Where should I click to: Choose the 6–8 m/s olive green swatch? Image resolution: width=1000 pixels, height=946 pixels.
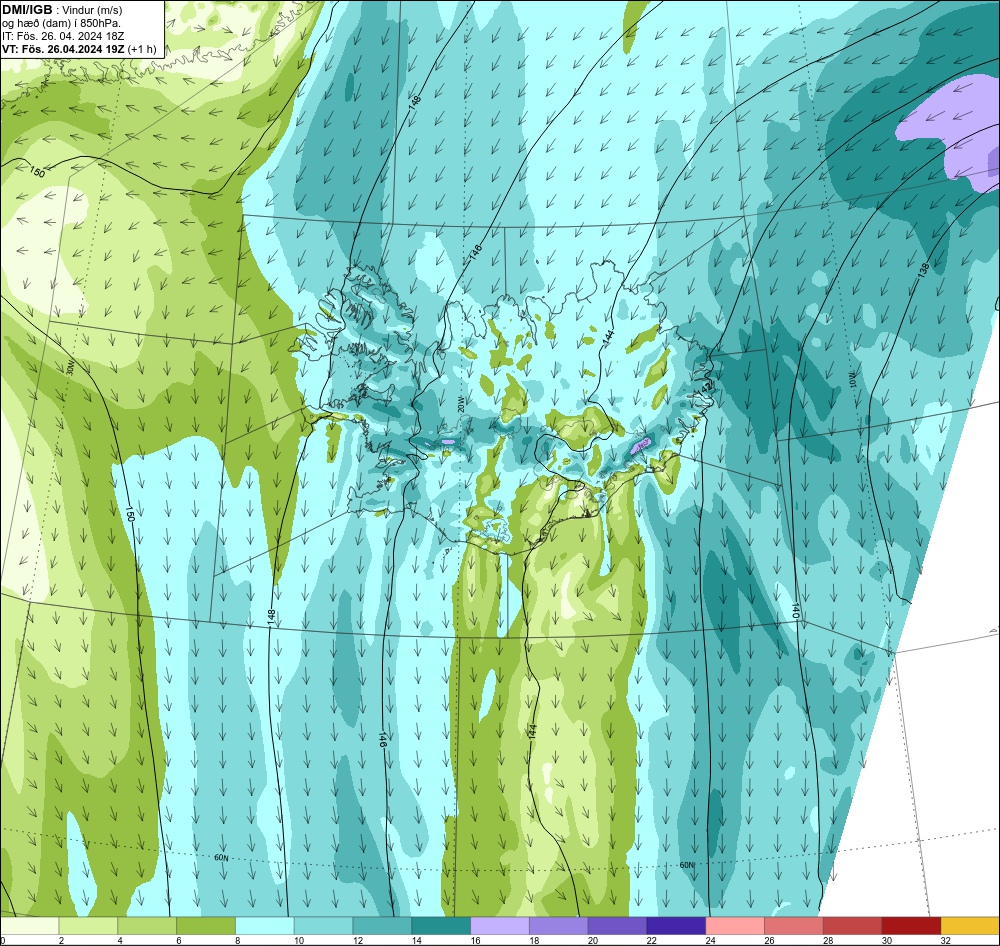click(x=206, y=926)
